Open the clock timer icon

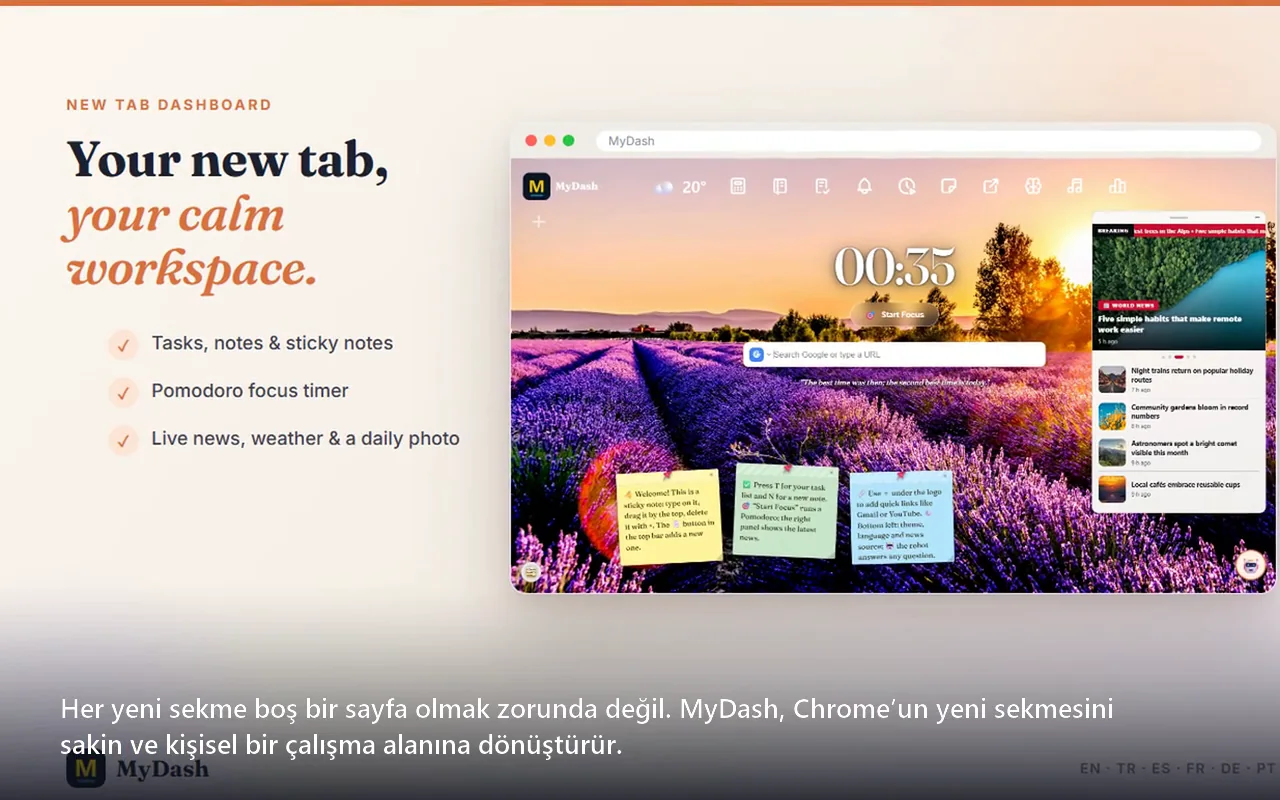coord(907,186)
